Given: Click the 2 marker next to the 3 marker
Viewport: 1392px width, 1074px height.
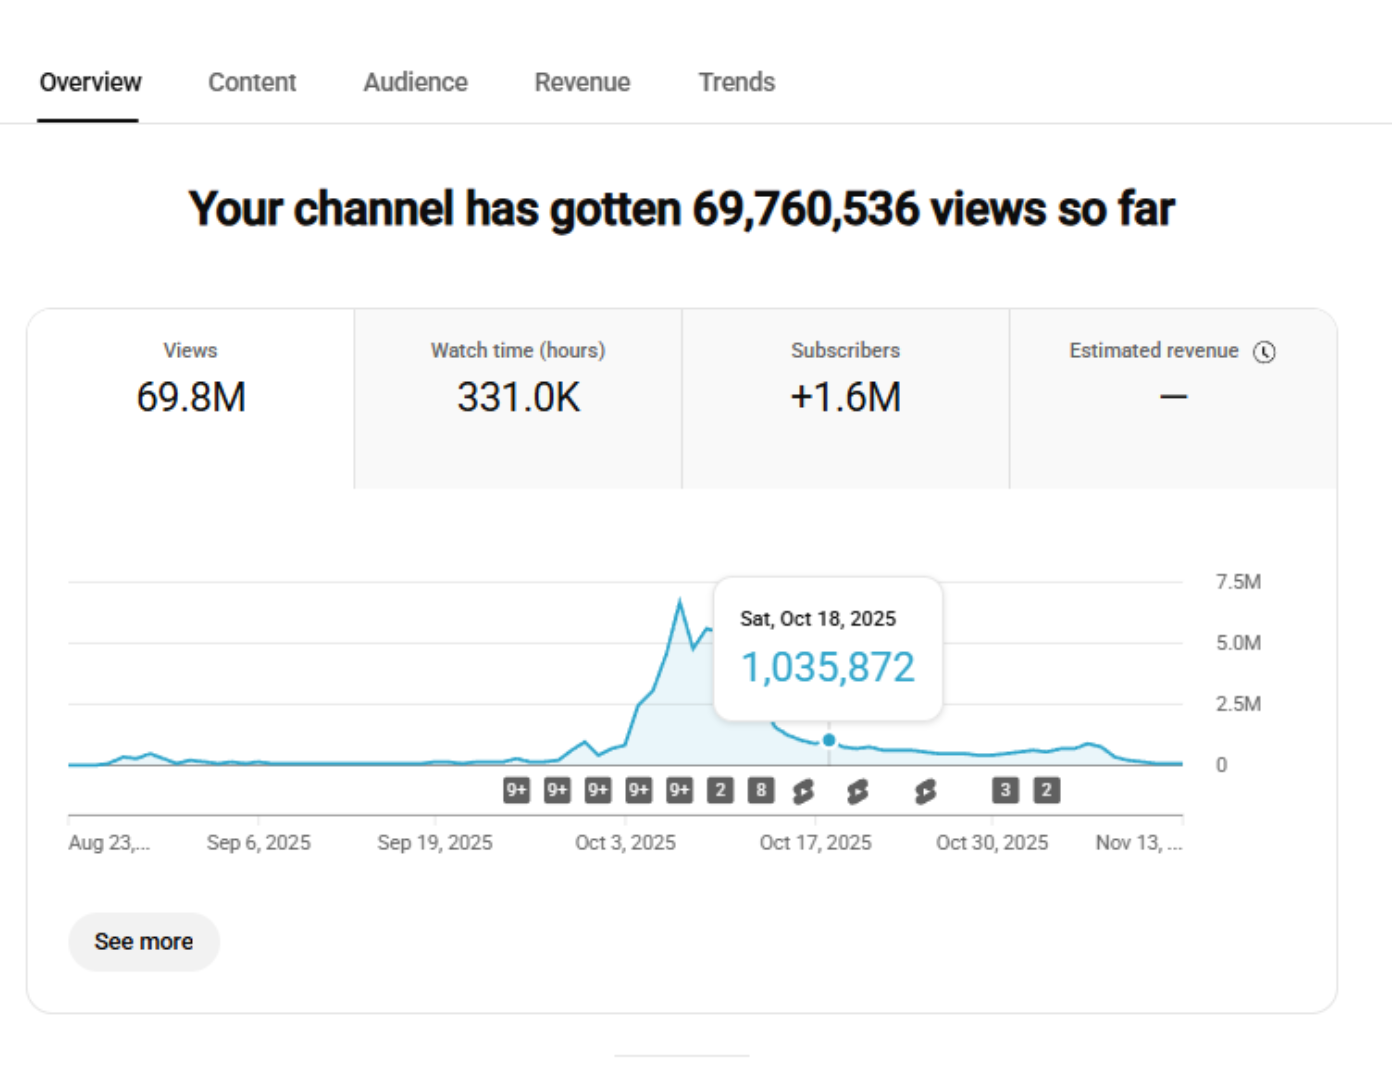Looking at the screenshot, I should coord(1046,790).
